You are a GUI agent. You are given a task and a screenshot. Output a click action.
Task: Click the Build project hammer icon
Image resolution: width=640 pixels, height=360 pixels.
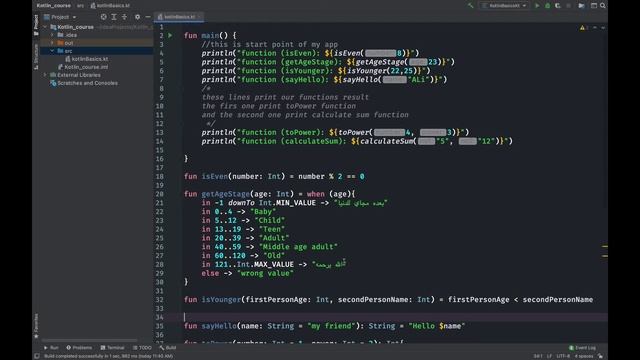coord(470,6)
